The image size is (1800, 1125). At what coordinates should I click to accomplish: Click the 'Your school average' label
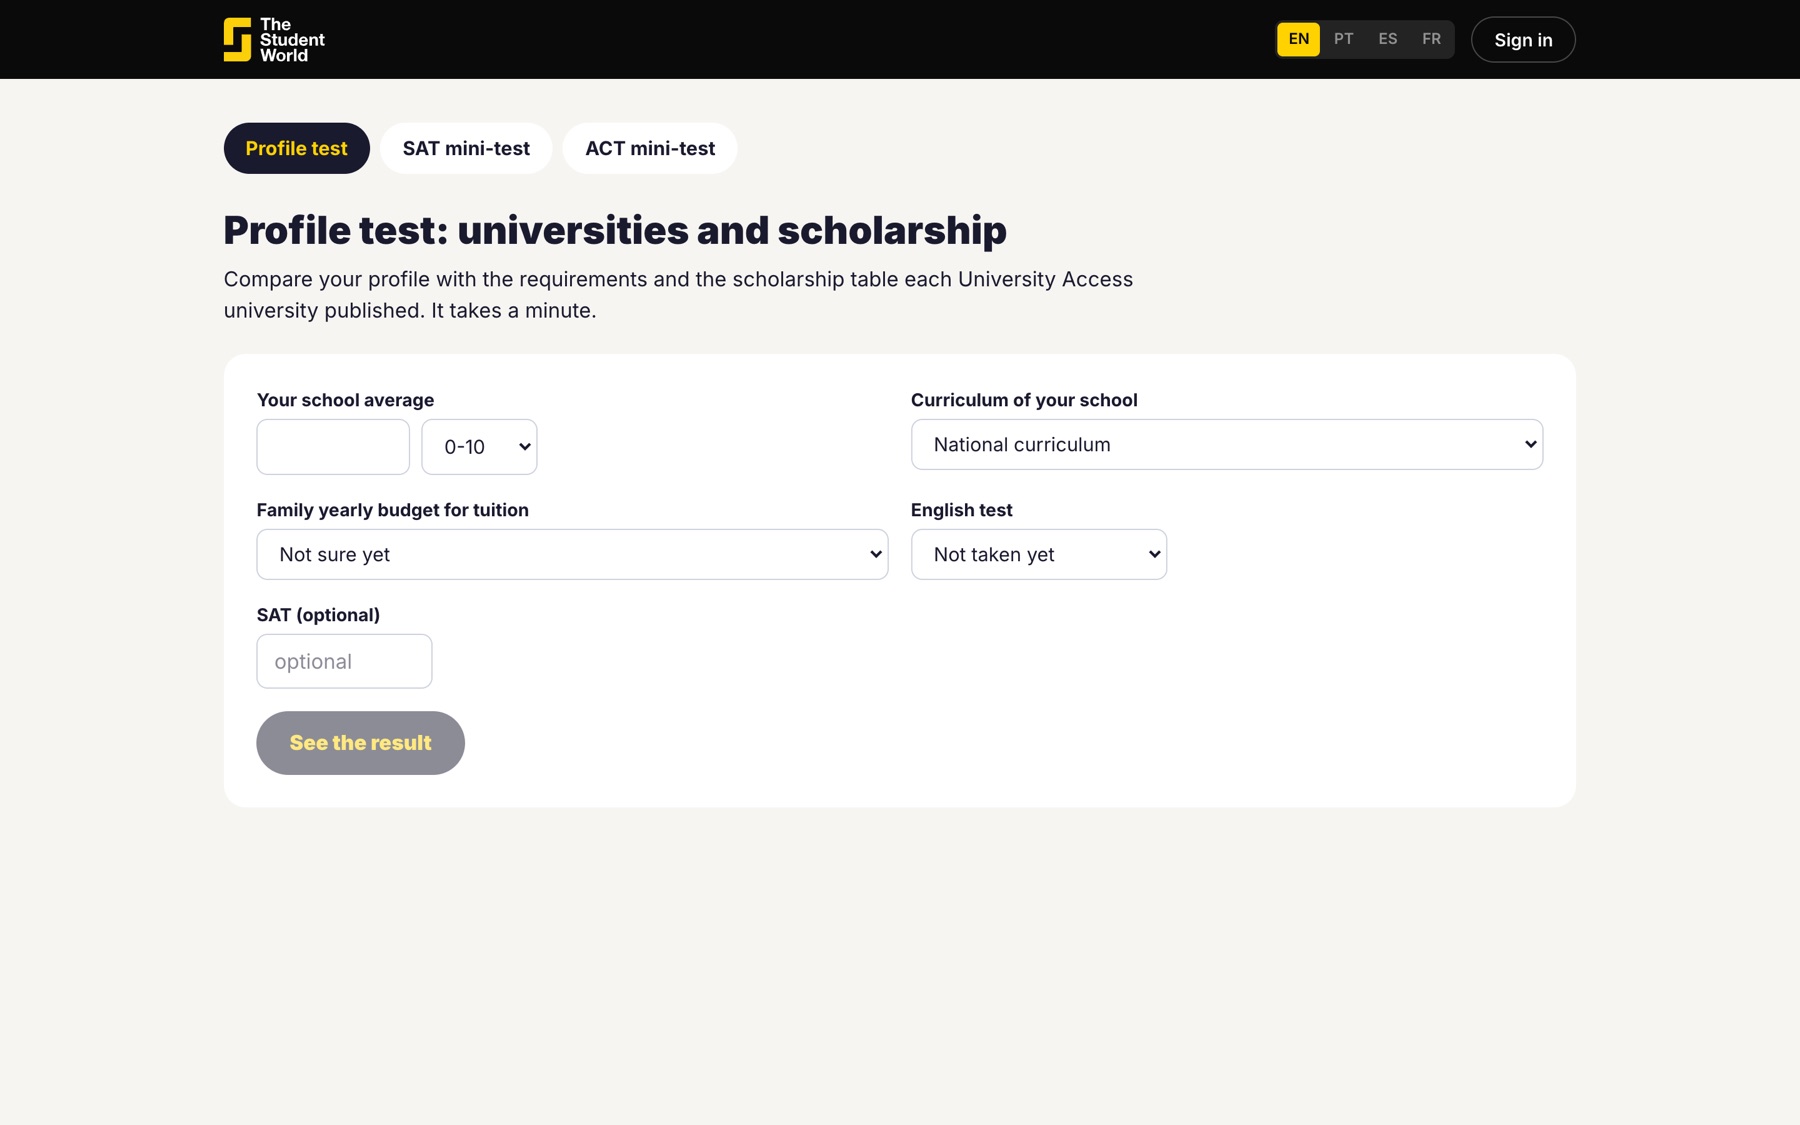pos(345,400)
